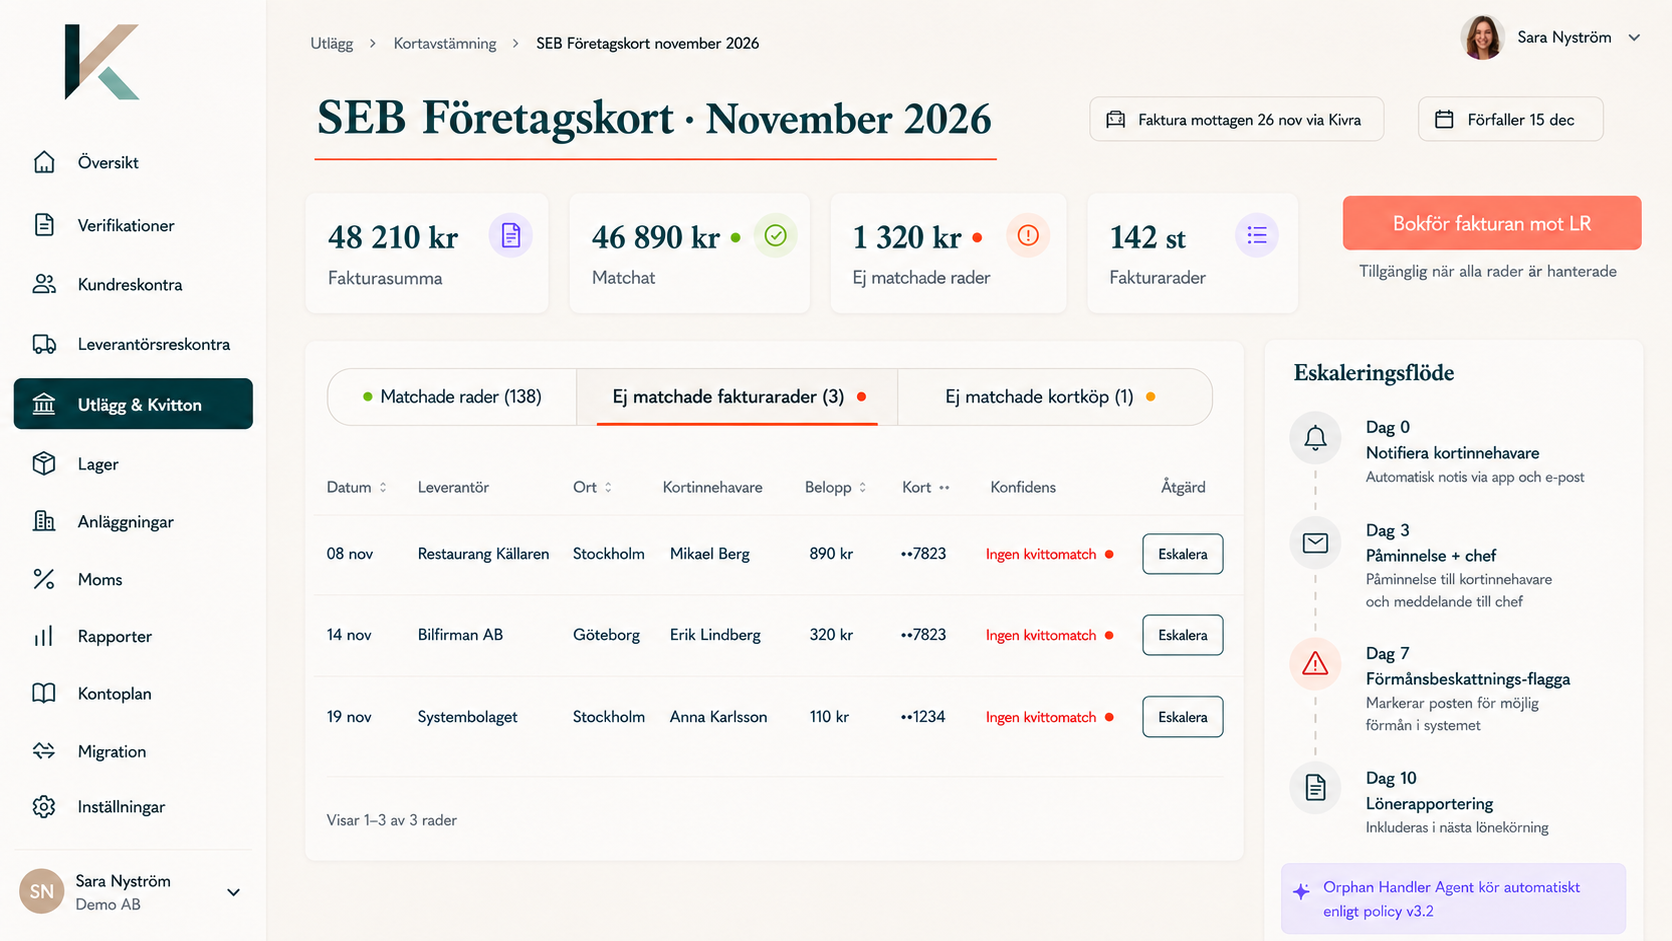
Task: Click the Lager box icon
Action: [44, 463]
